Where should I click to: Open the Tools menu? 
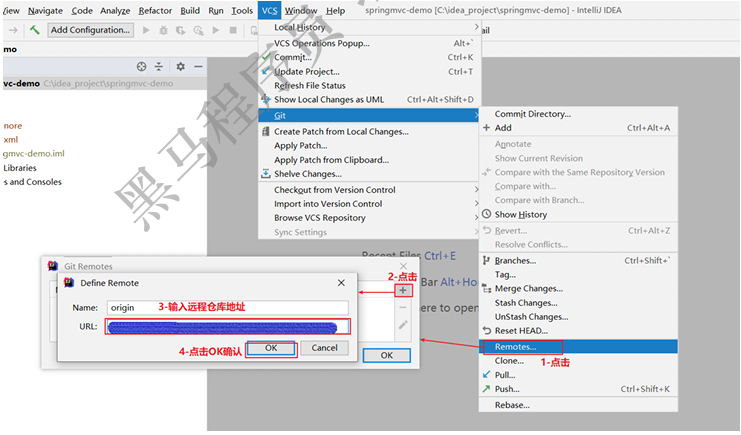tap(242, 10)
